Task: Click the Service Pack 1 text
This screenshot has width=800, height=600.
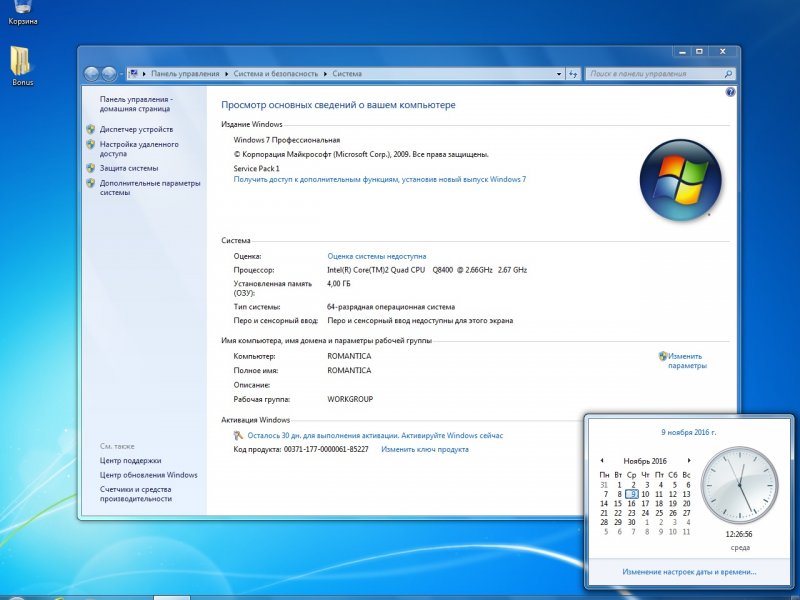Action: tap(257, 168)
